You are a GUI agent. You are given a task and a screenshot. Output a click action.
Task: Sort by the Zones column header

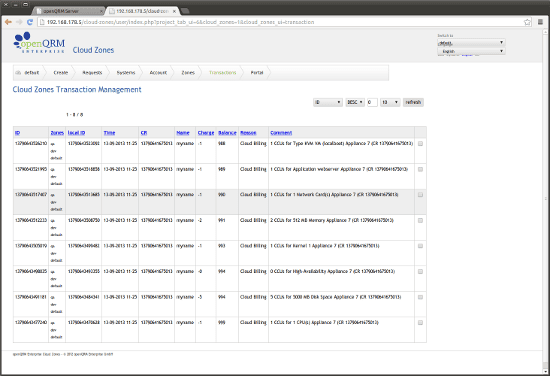(x=57, y=133)
